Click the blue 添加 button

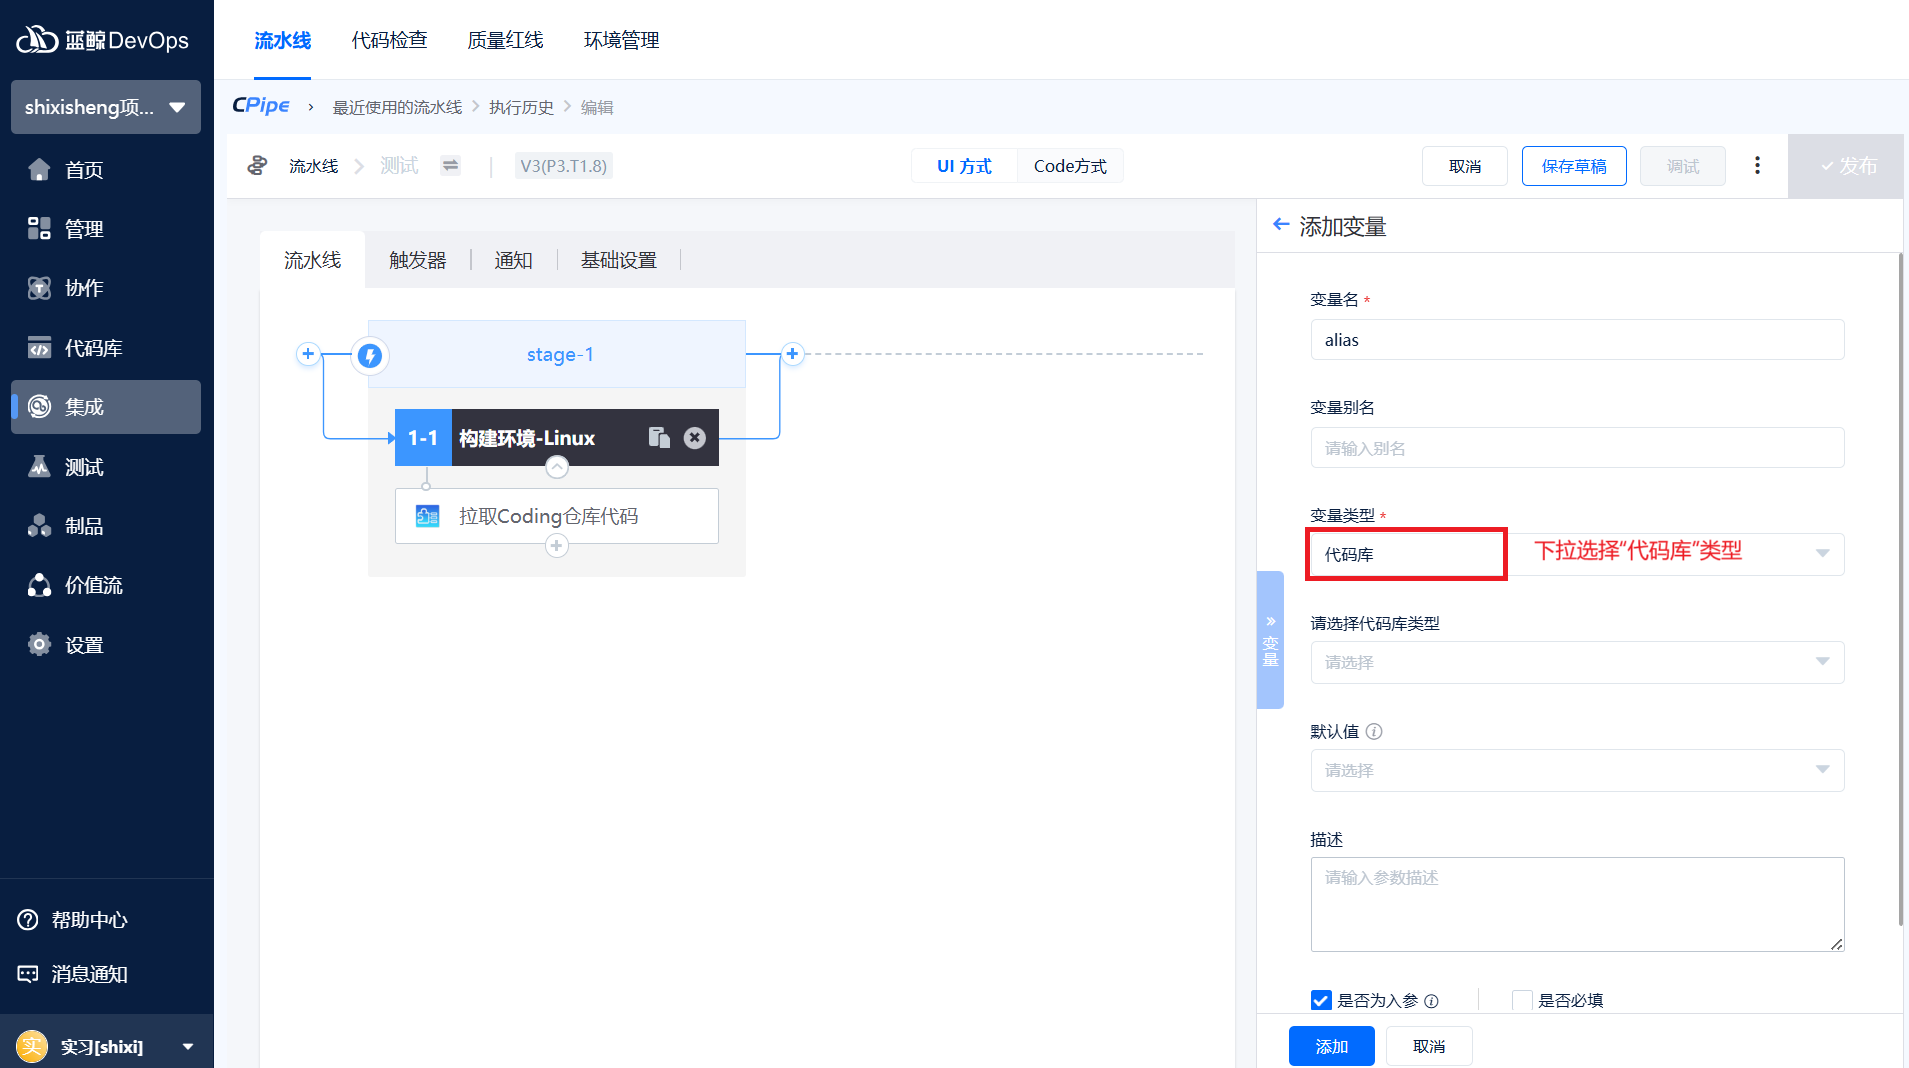pos(1331,1046)
